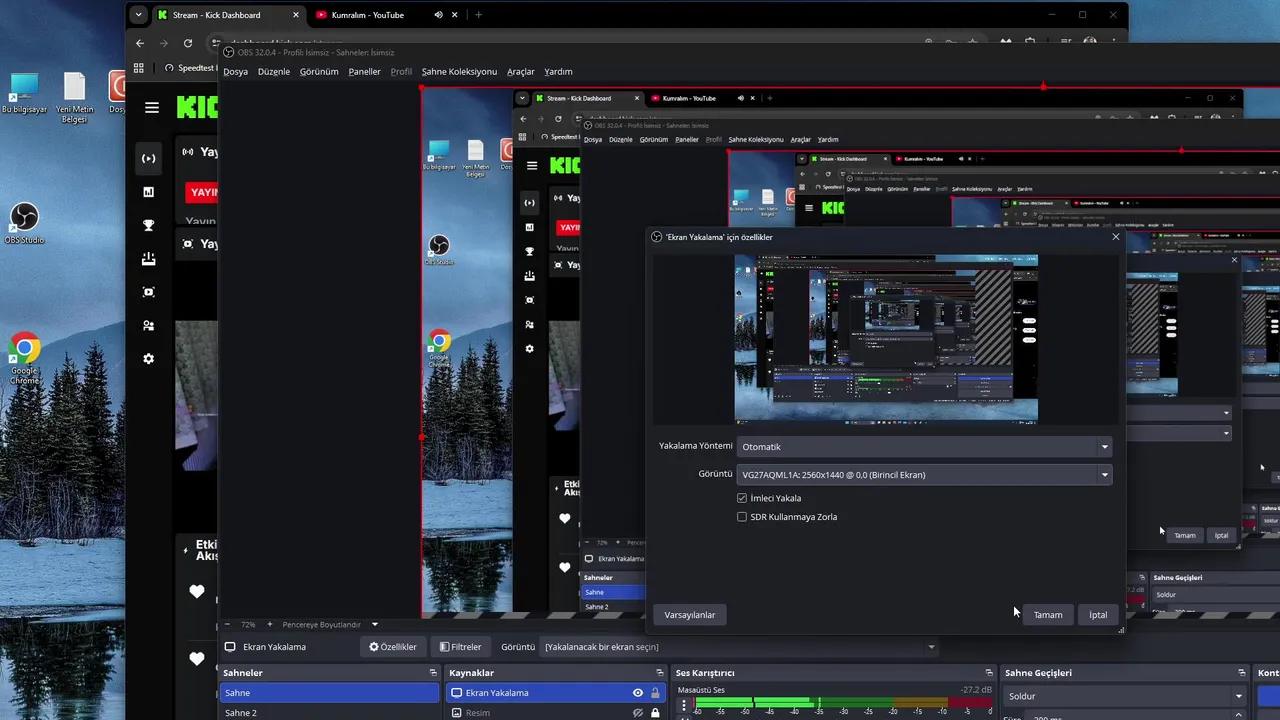Uncheck the İmleci Yakala checkbox
The image size is (1280, 720).
(742, 498)
